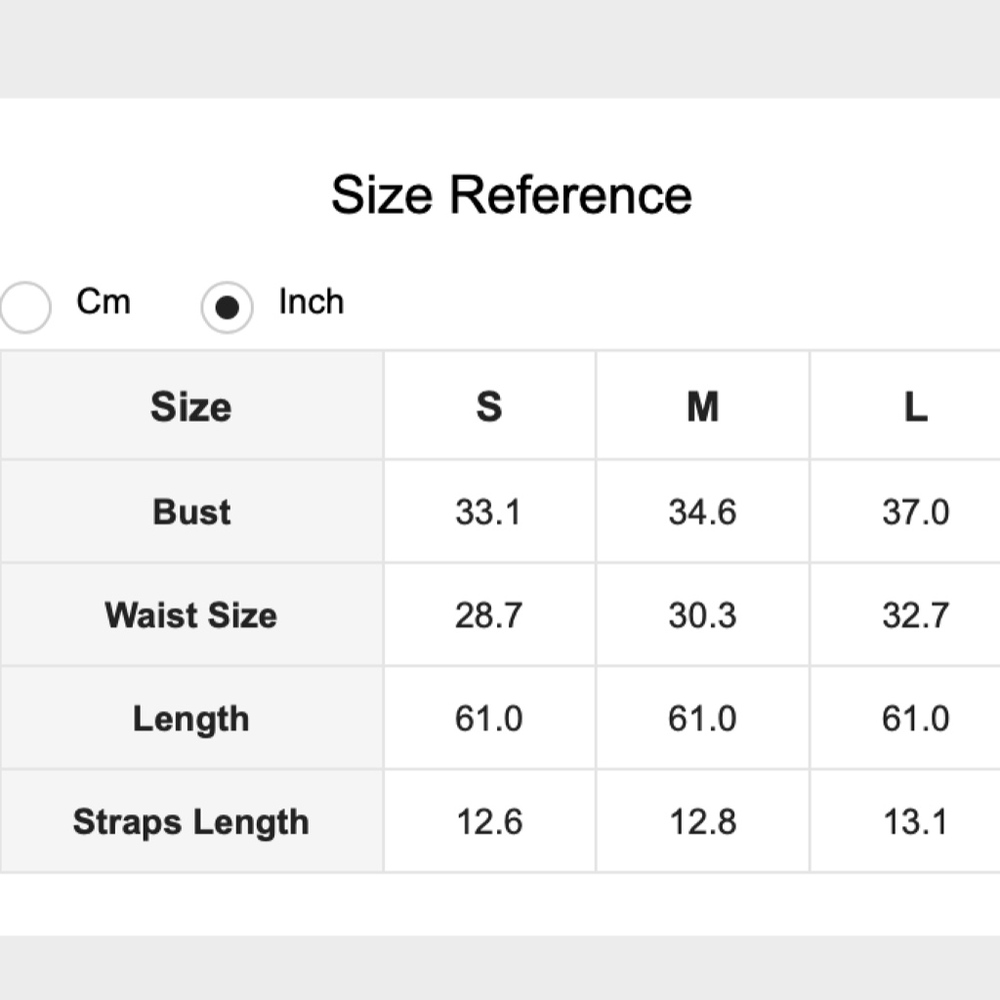Click the 37.0 bust value for L

pos(915,512)
